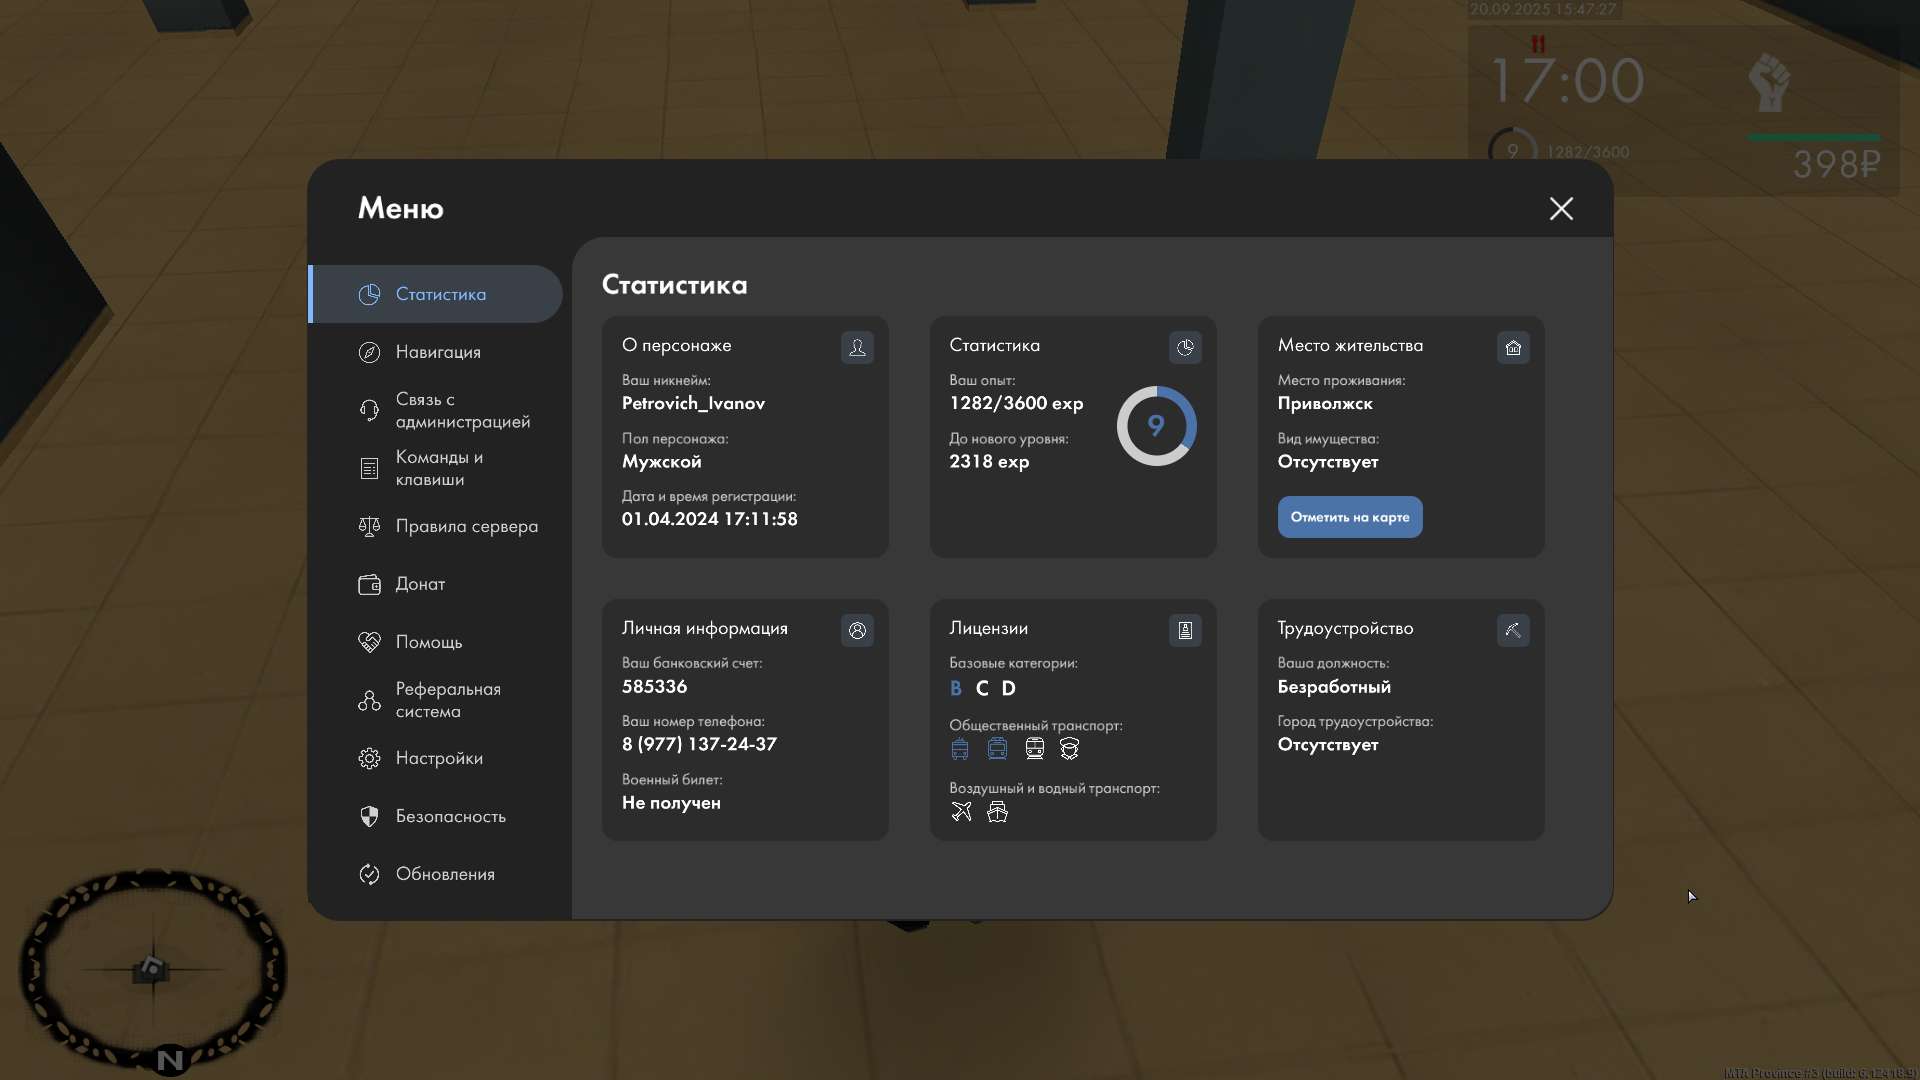This screenshot has height=1080, width=1920.
Task: Click the character profile icon in О персонаже card
Action: (857, 347)
